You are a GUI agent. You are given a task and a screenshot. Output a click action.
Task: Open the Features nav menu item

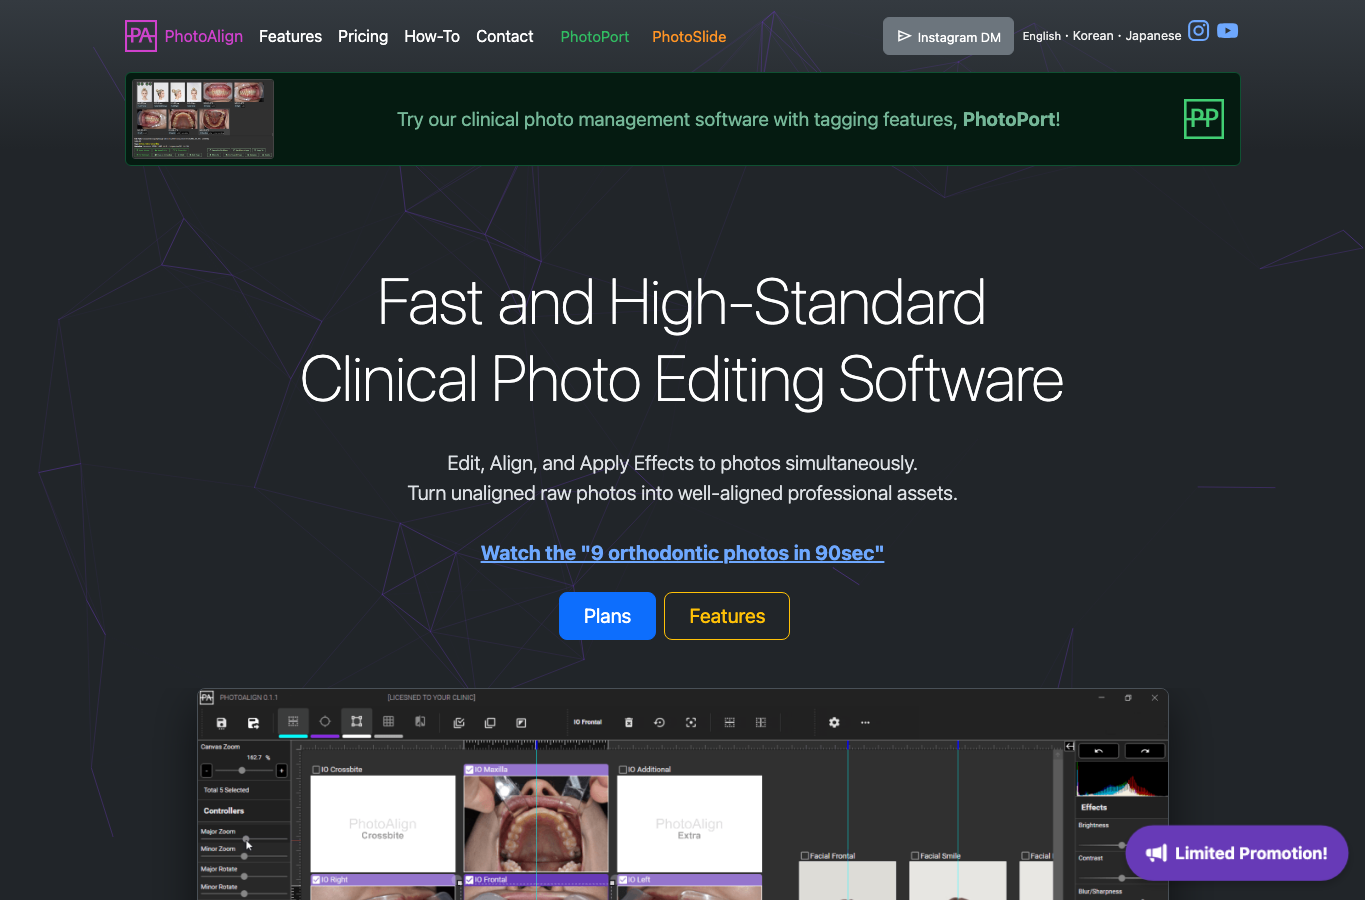[290, 36]
